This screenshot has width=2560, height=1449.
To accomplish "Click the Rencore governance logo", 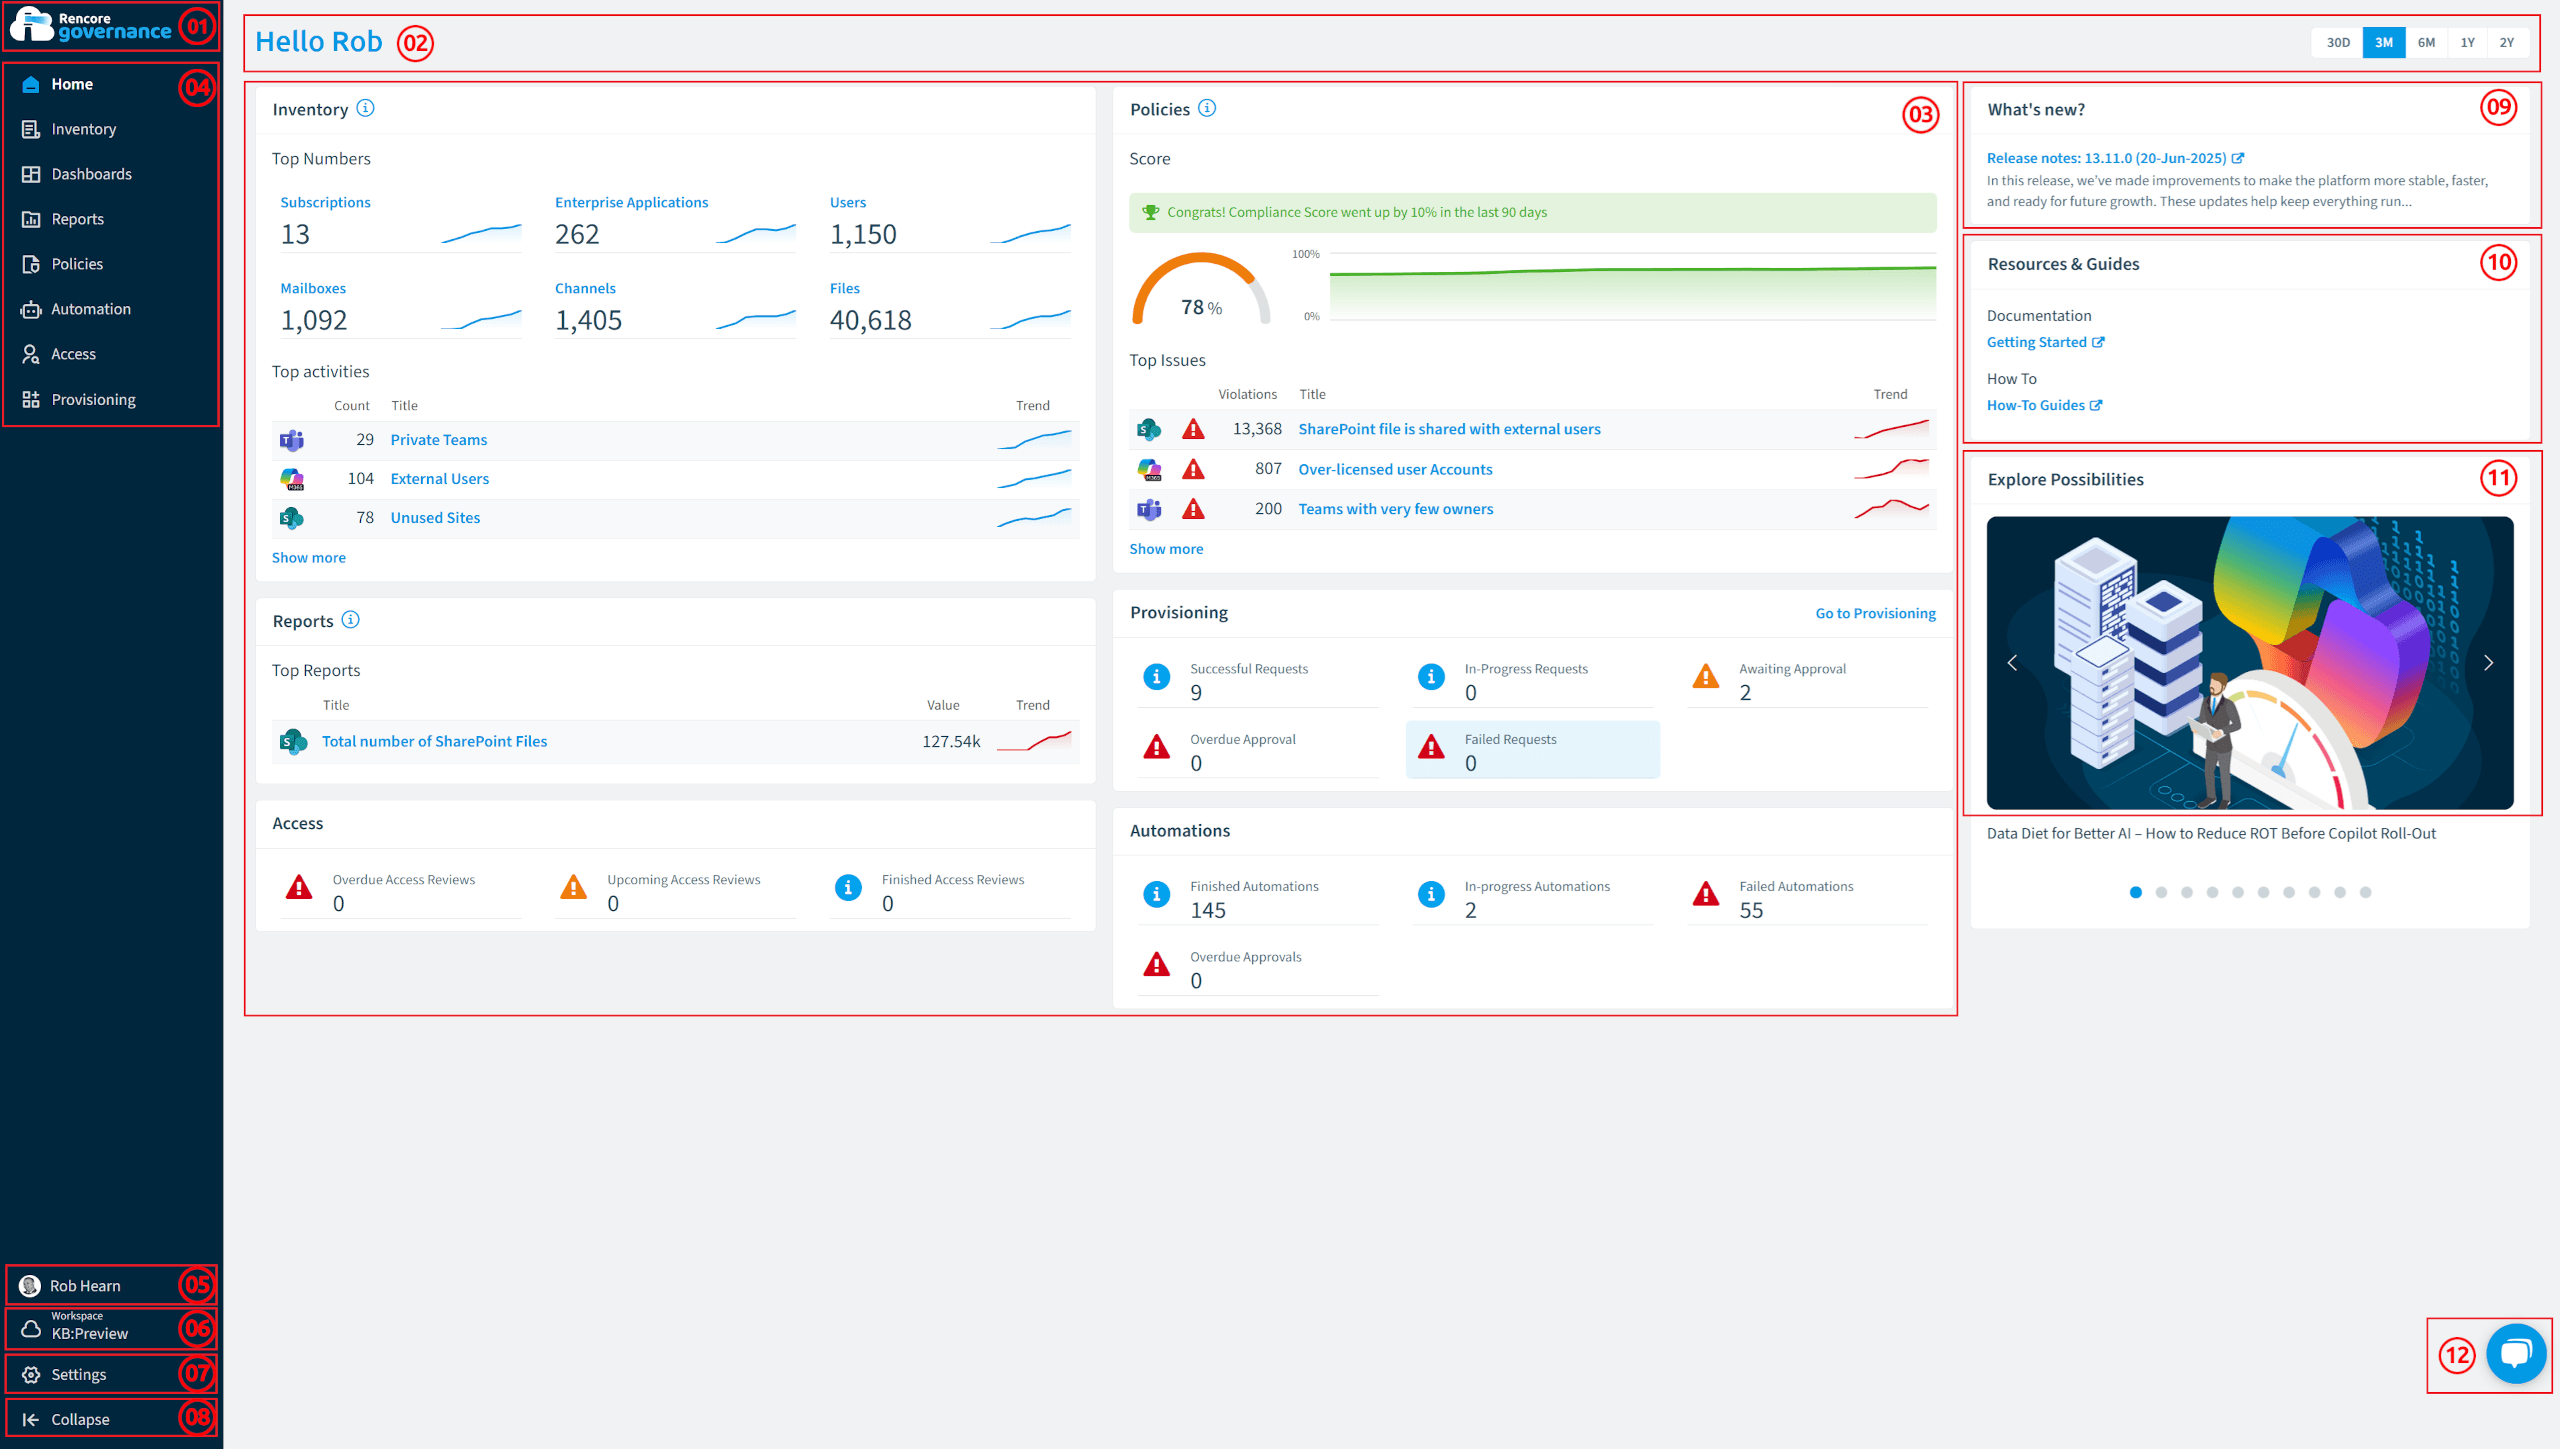I will [x=91, y=26].
